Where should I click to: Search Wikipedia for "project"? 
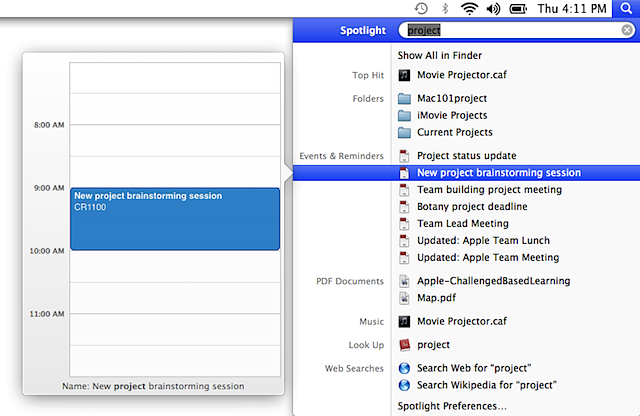(x=486, y=384)
